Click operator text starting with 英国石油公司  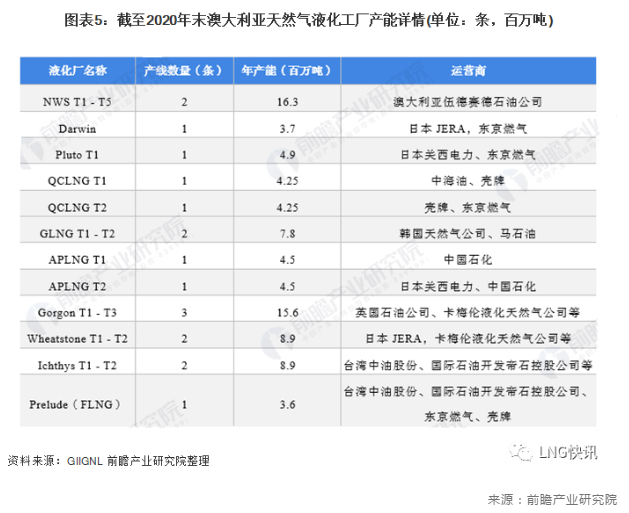468,313
